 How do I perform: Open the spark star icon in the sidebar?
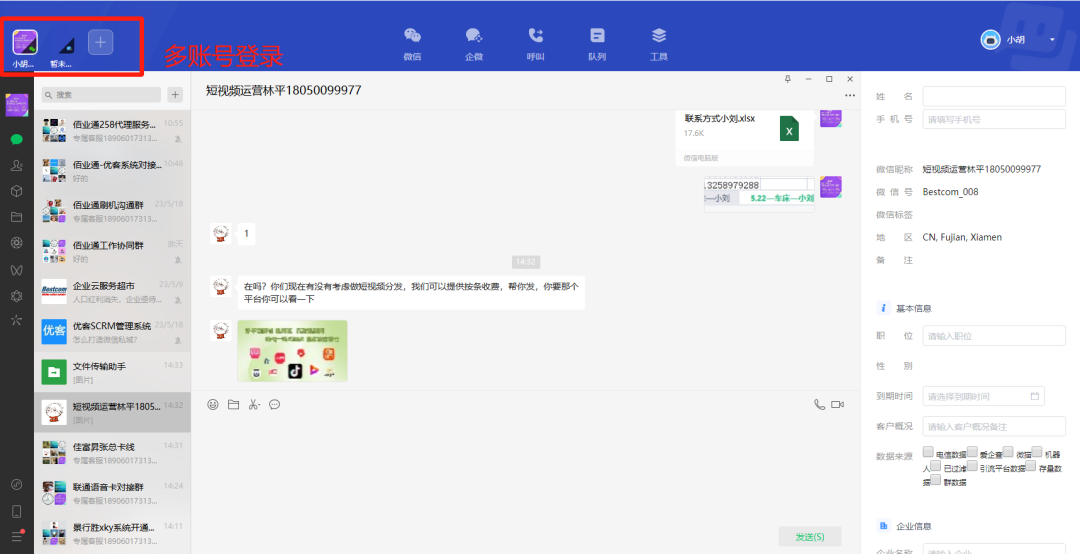pyautogui.click(x=17, y=320)
